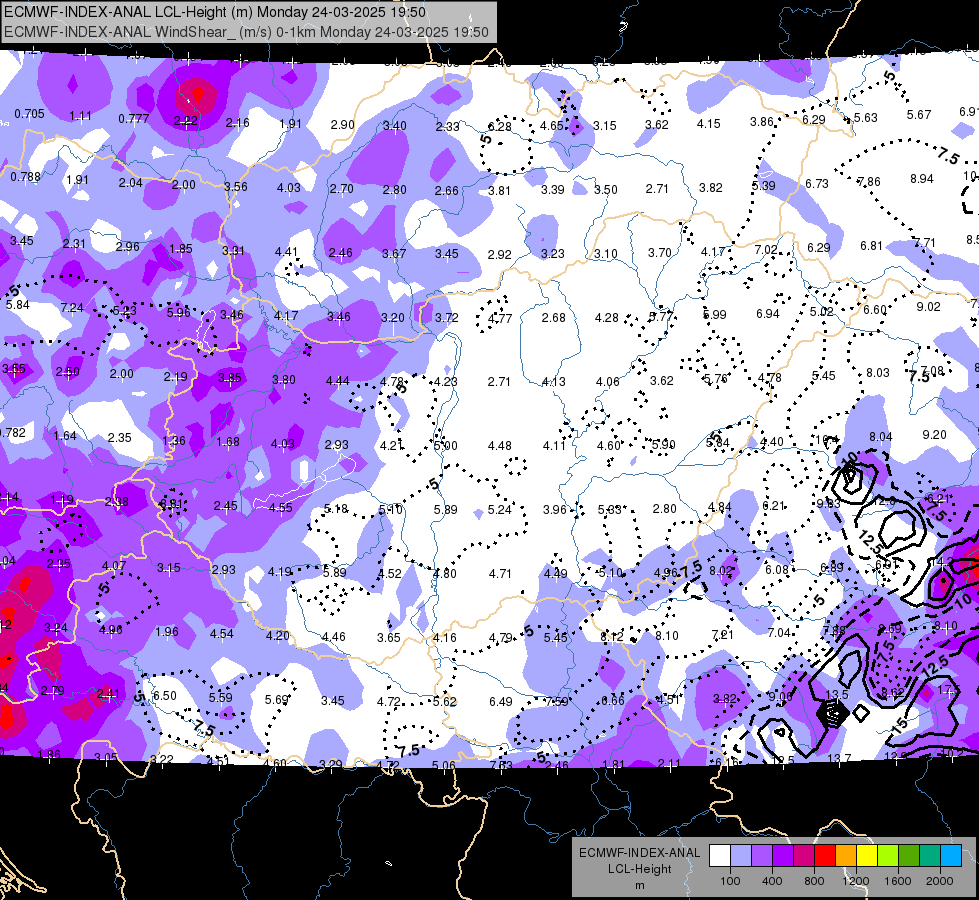Viewport: 979px width, 900px height.
Task: Click the legend label ECMWF-INDEX-ANAL
Action: (x=639, y=853)
